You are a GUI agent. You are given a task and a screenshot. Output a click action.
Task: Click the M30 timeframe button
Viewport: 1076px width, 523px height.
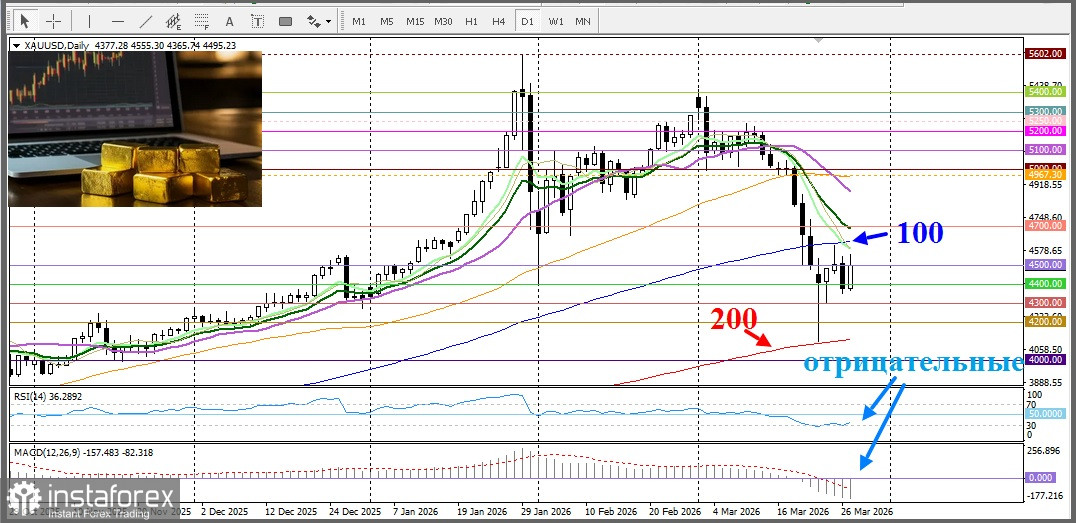(443, 21)
